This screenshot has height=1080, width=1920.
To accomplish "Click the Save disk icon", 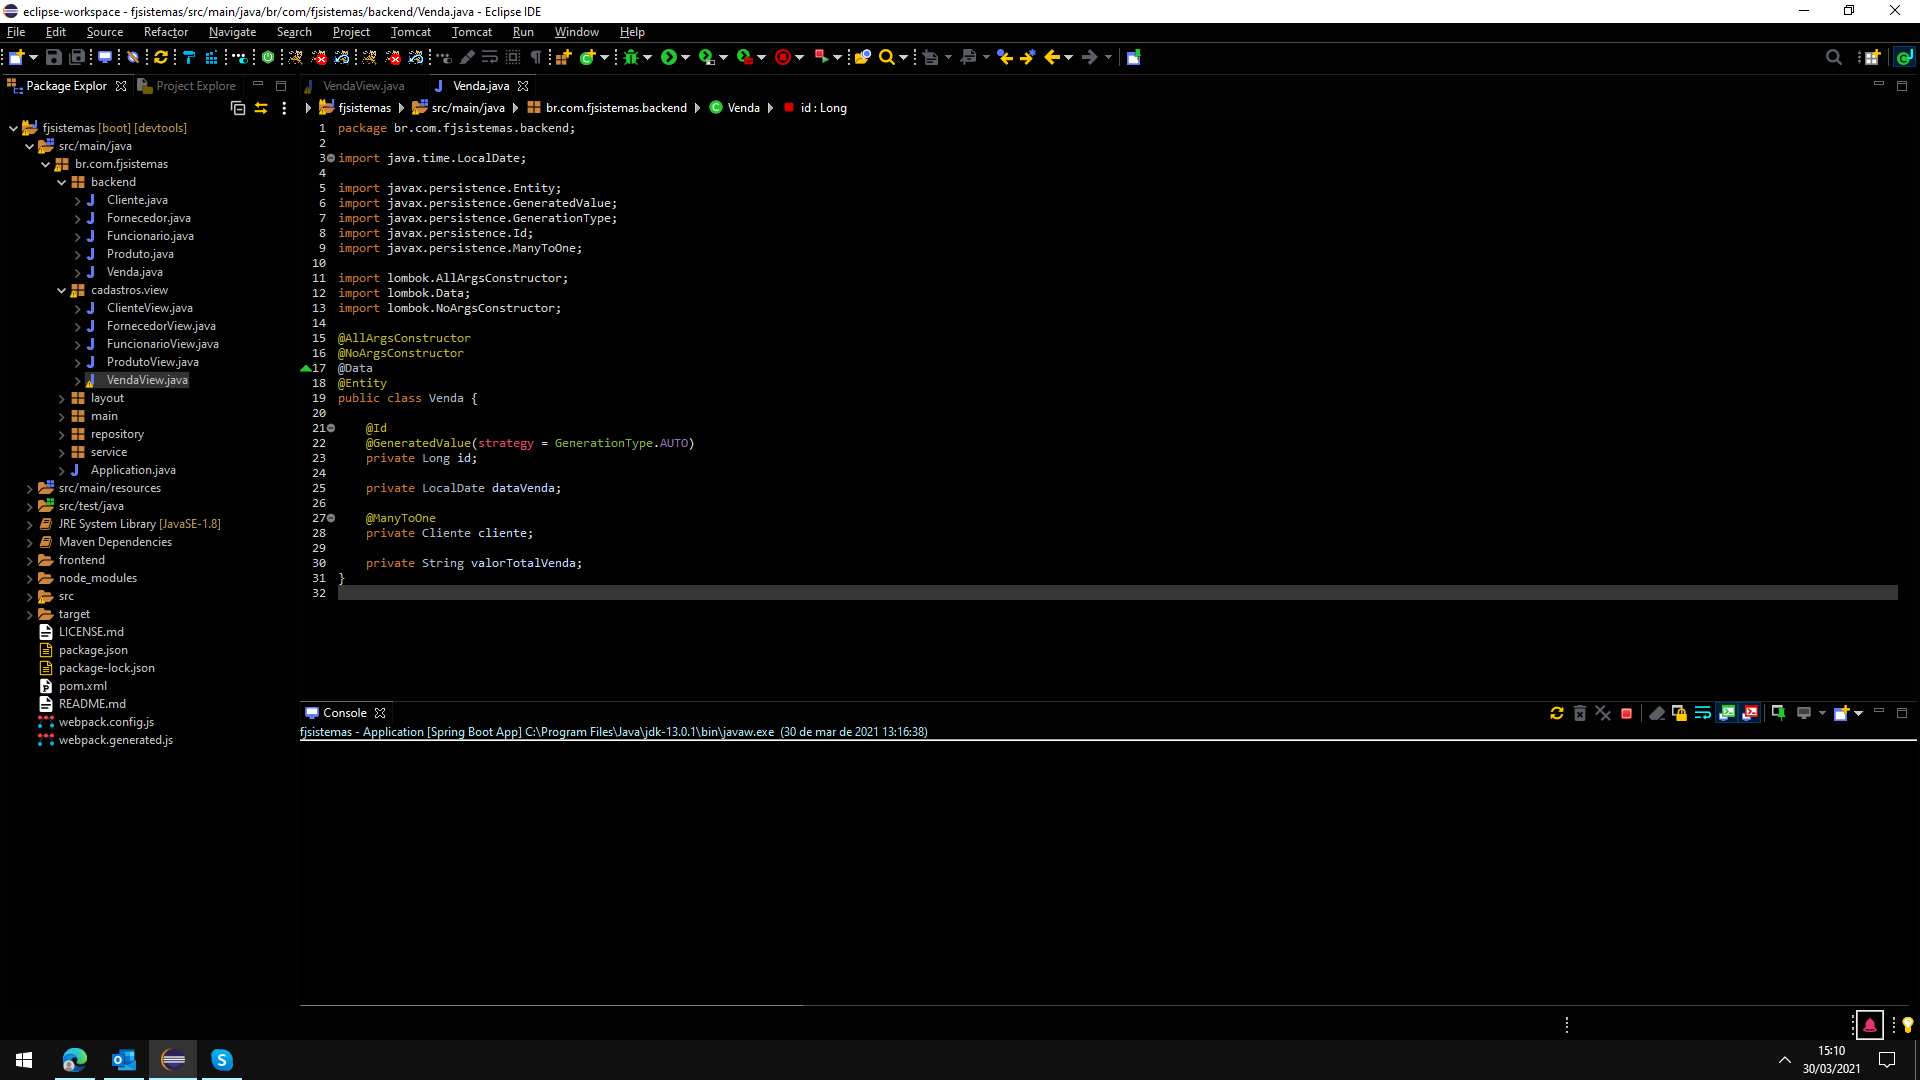I will point(54,57).
